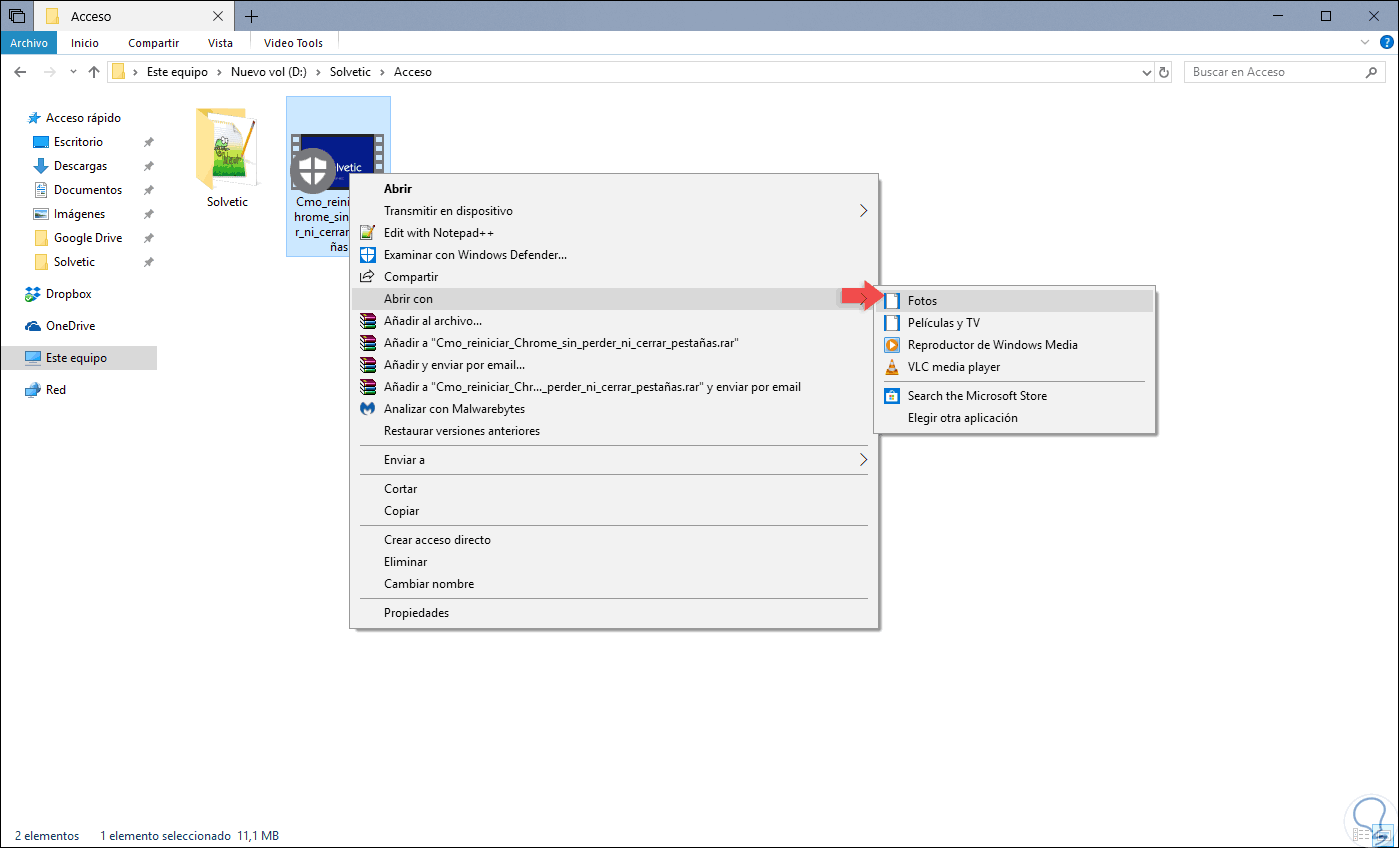Switch to the Vista ribbon tab
The image size is (1399, 848).
[x=220, y=43]
